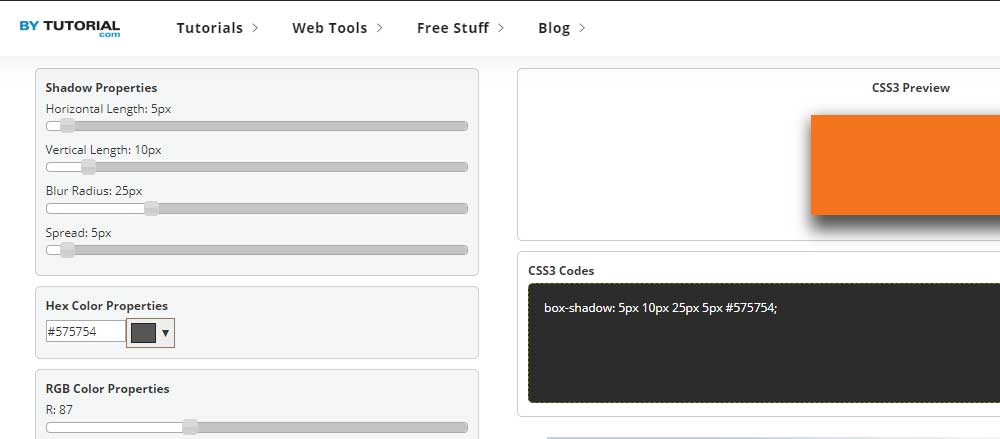Click the chevron beside Web Tools
Image resolution: width=1000 pixels, height=439 pixels.
[x=379, y=28]
